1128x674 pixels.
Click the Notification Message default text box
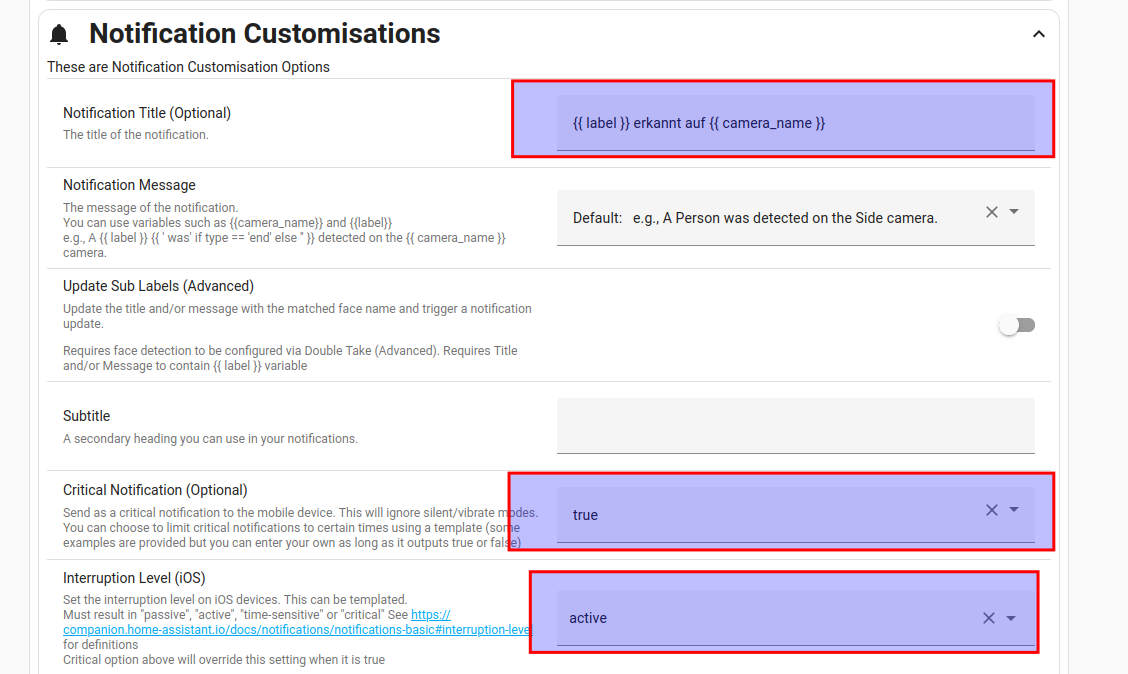coord(770,218)
